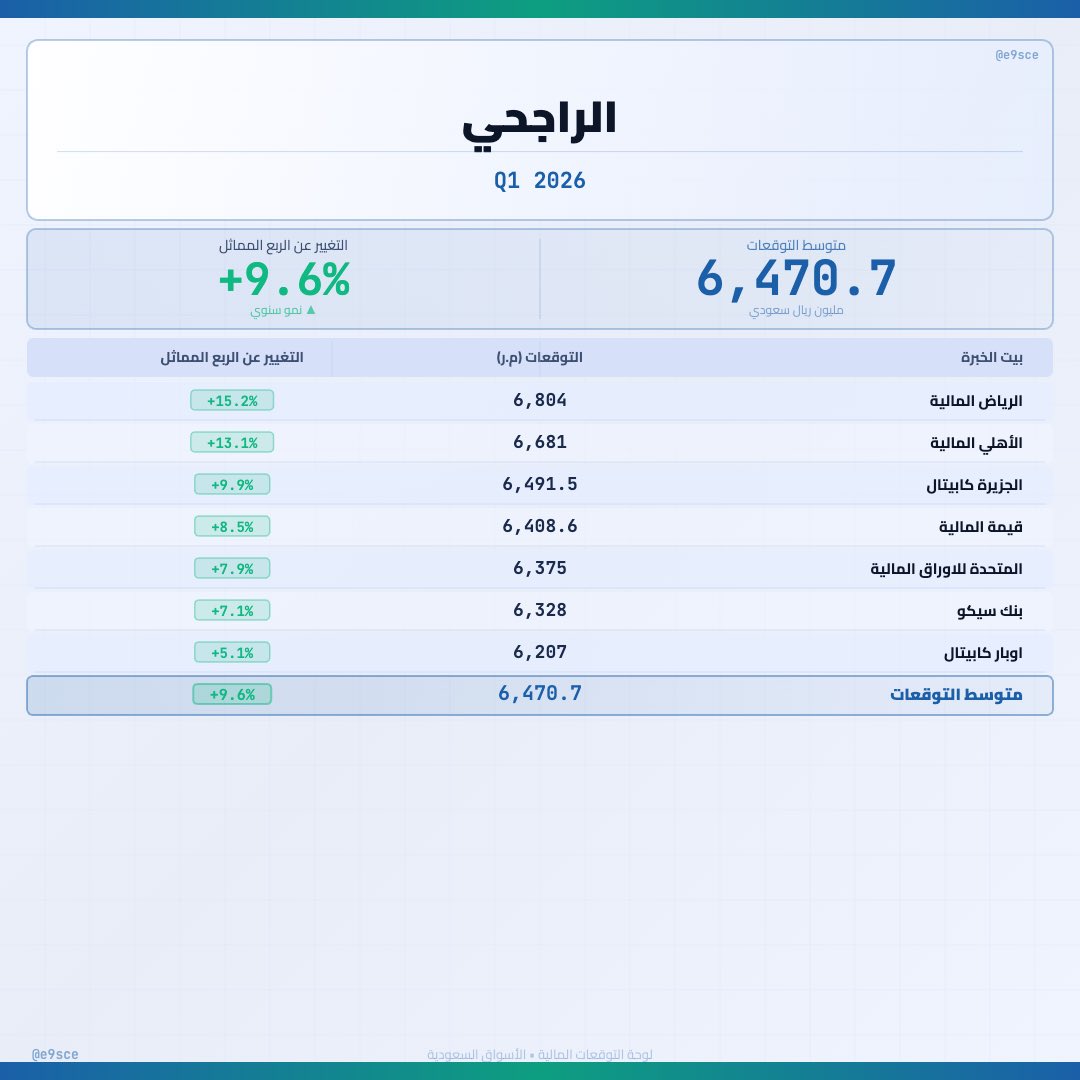The width and height of the screenshot is (1080, 1080).
Task: Select the الجزيرة كابيتال row name
Action: point(974,485)
